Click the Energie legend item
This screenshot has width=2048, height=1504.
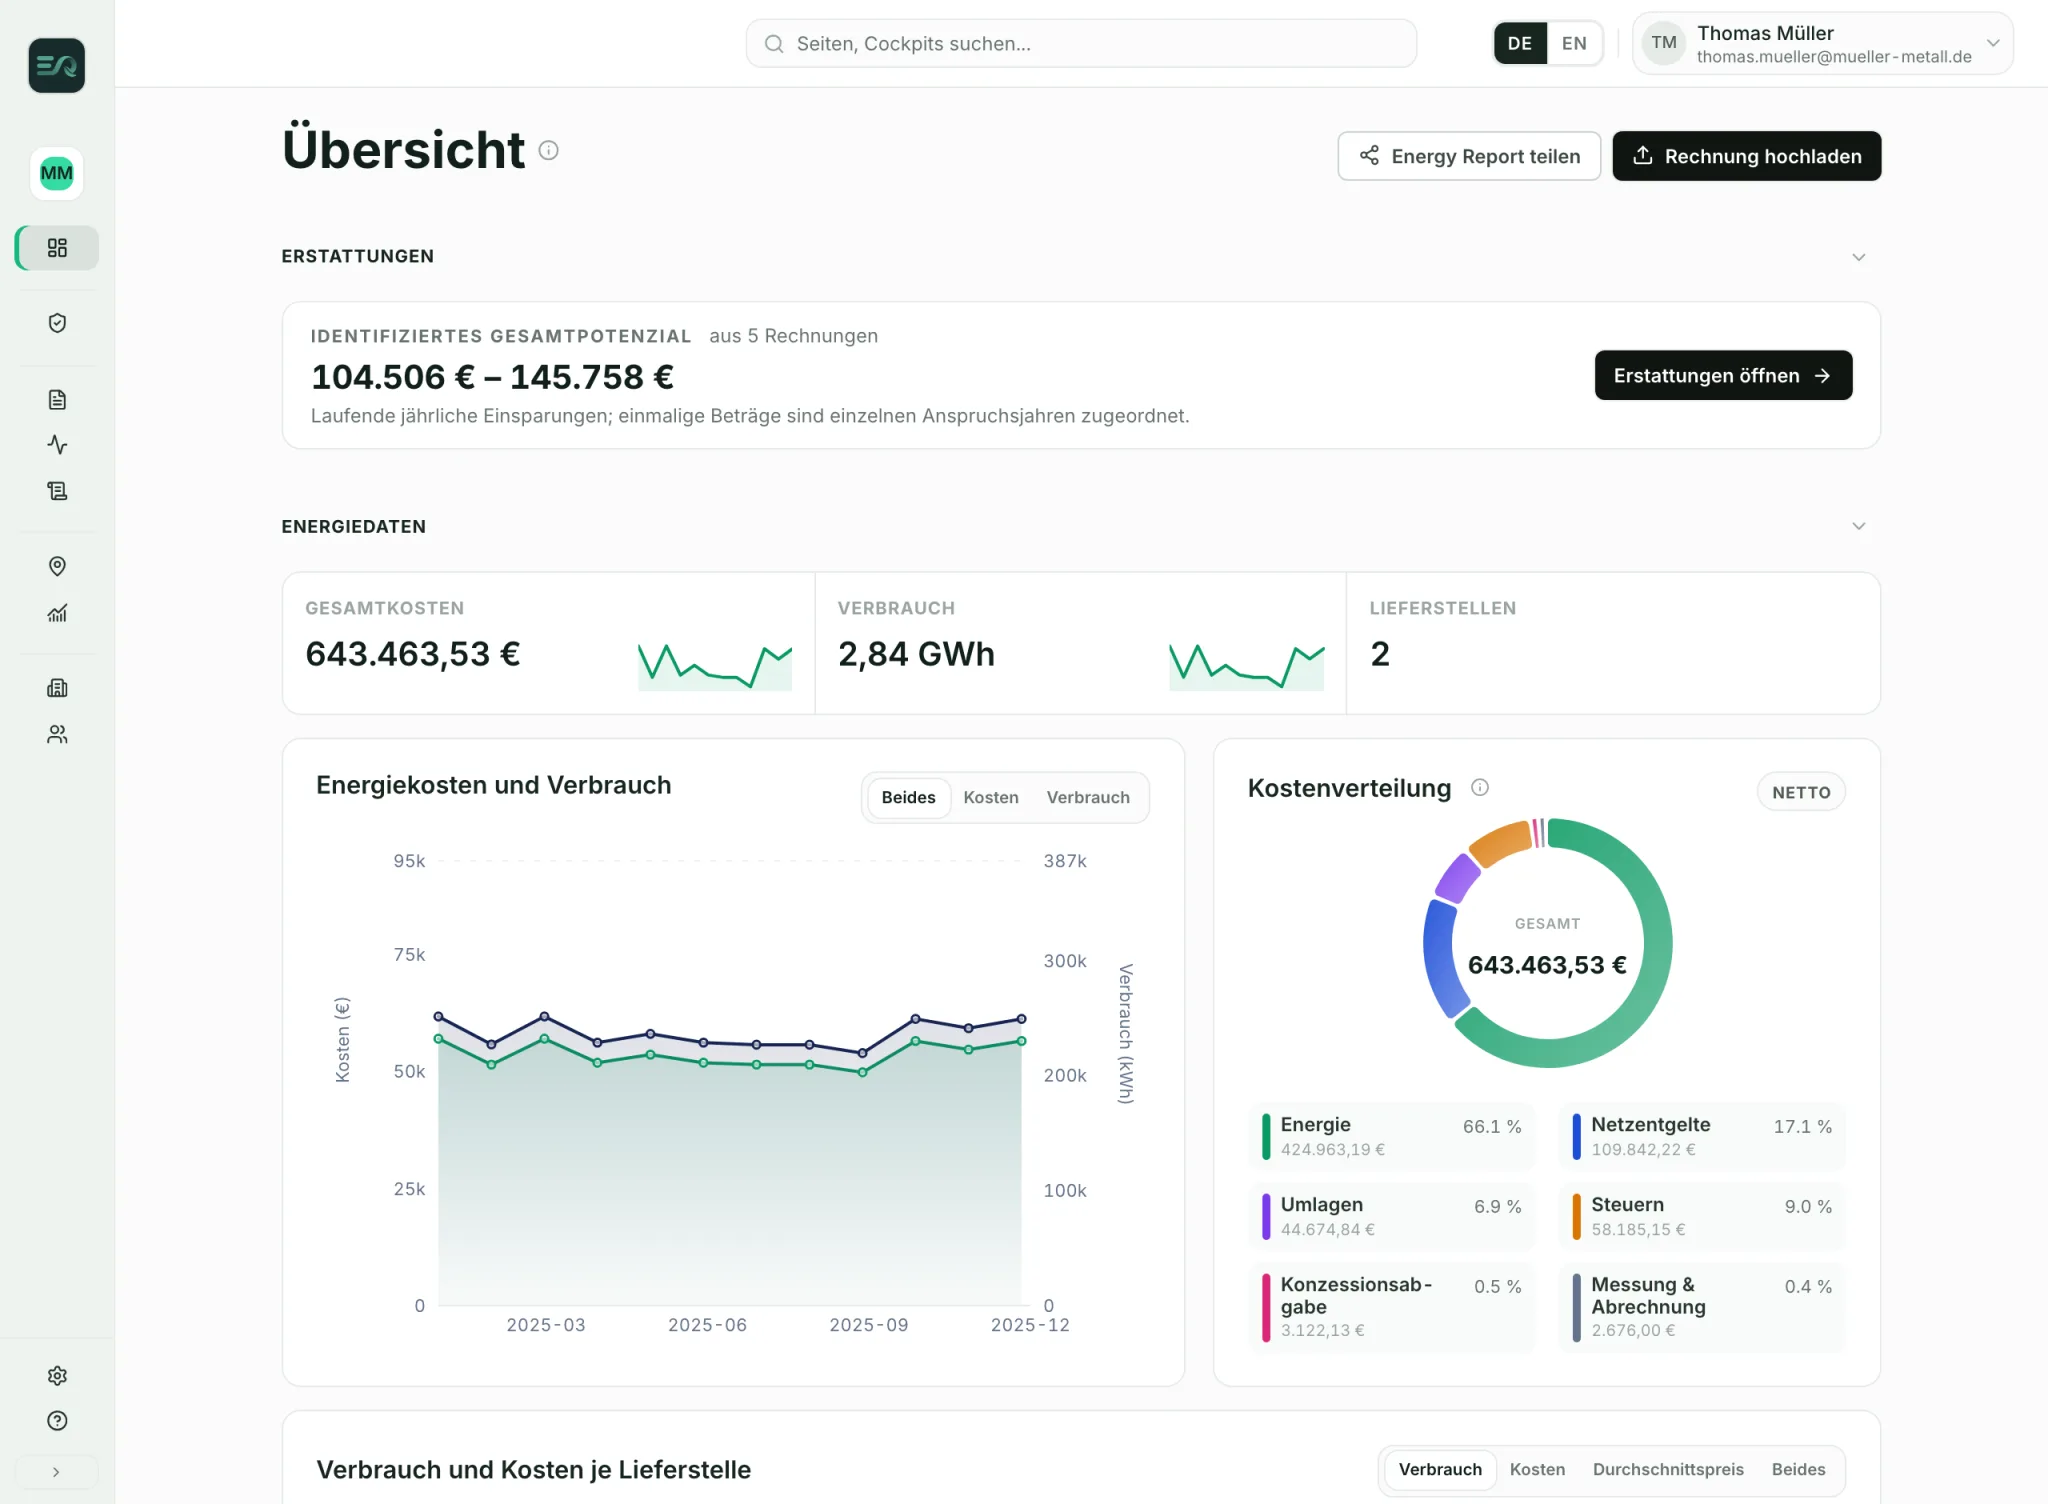pyautogui.click(x=1391, y=1137)
